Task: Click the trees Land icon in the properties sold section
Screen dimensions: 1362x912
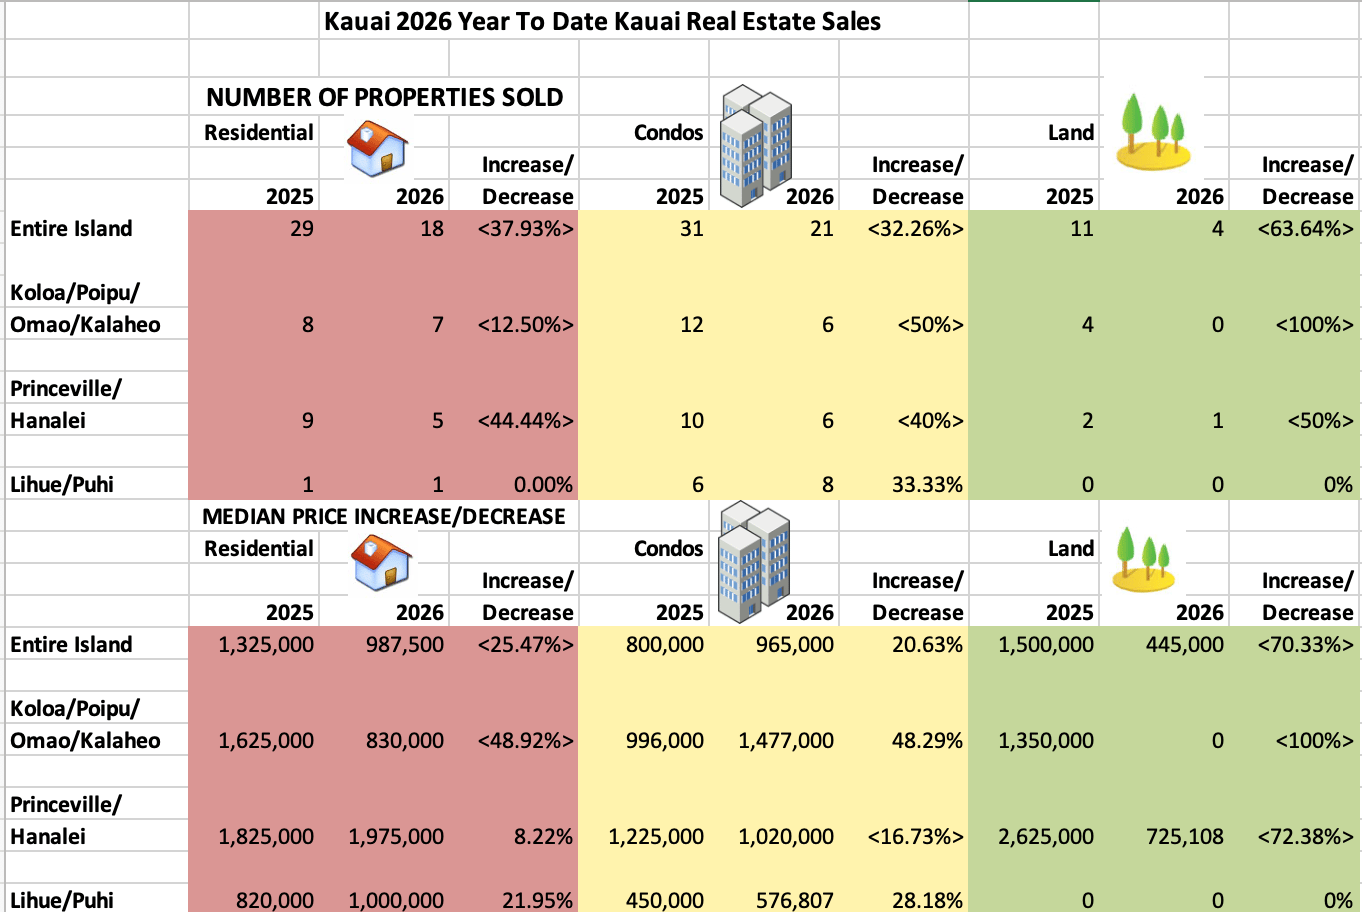Action: click(1153, 131)
